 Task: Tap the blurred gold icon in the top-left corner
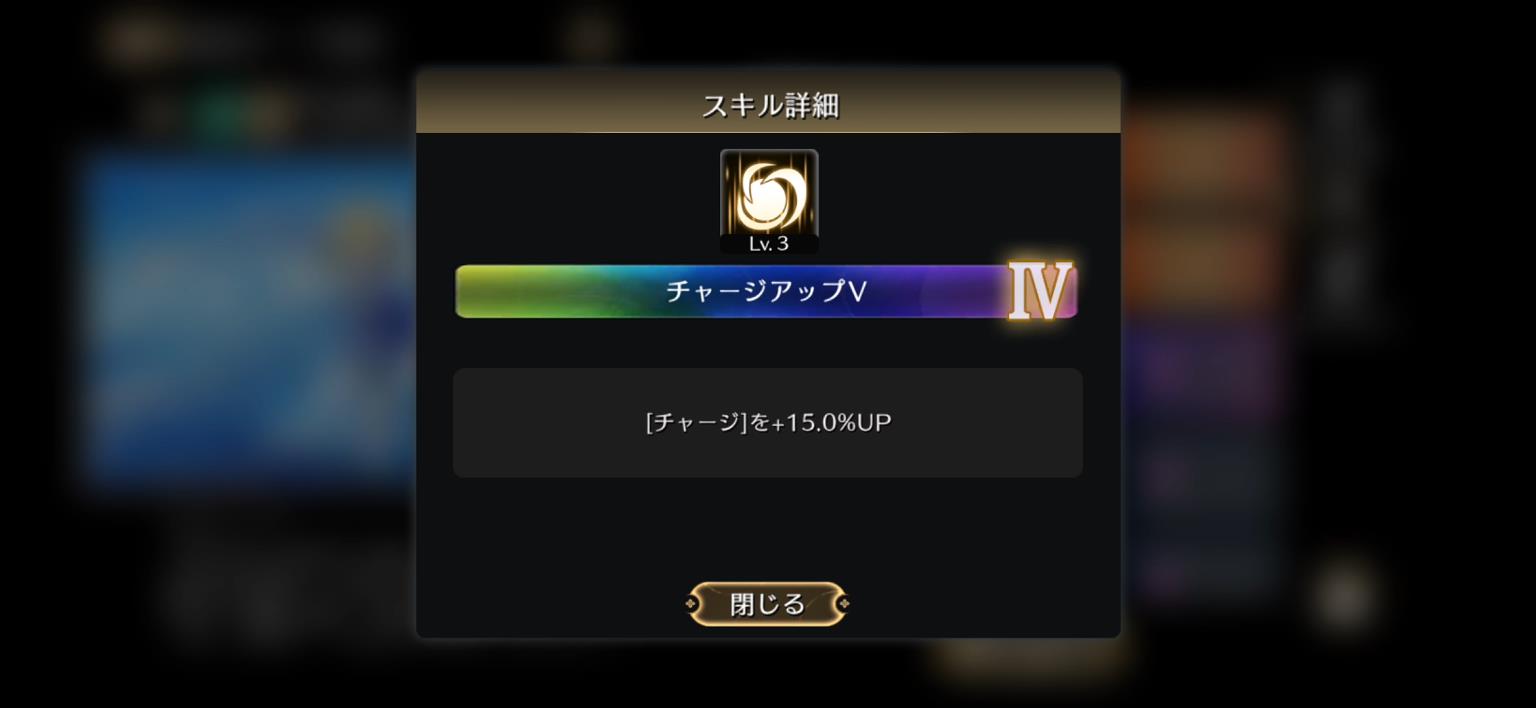138,41
